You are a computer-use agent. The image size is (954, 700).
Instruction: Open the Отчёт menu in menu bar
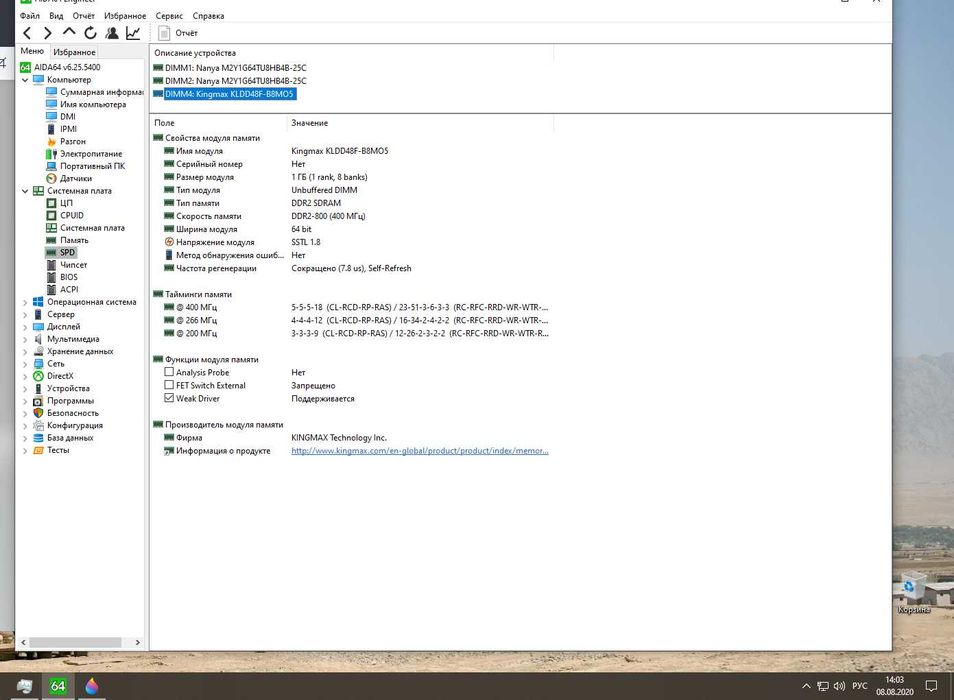pos(83,16)
